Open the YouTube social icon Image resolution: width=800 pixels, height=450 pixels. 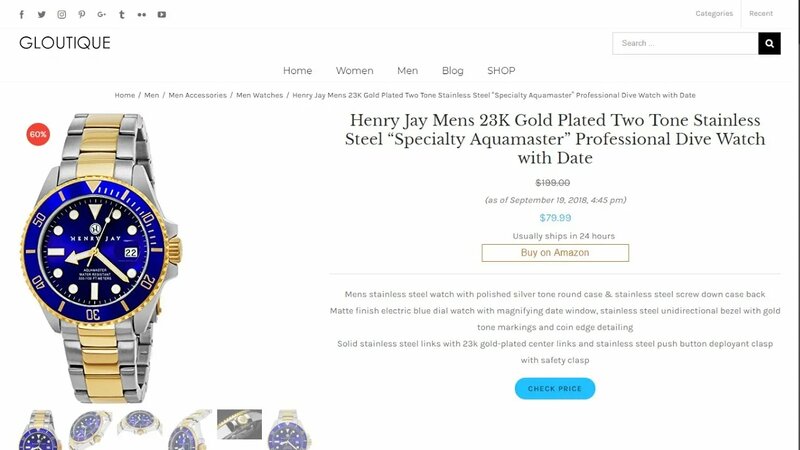pyautogui.click(x=162, y=14)
